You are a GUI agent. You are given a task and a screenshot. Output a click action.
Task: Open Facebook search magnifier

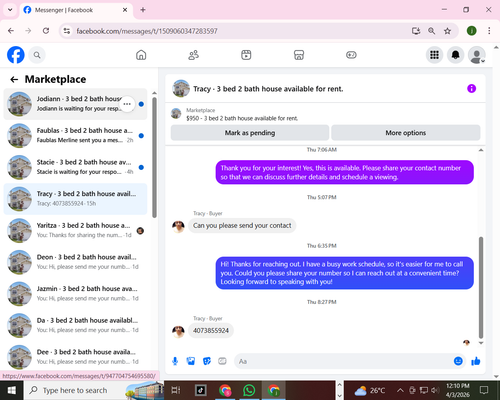pyautogui.click(x=37, y=55)
